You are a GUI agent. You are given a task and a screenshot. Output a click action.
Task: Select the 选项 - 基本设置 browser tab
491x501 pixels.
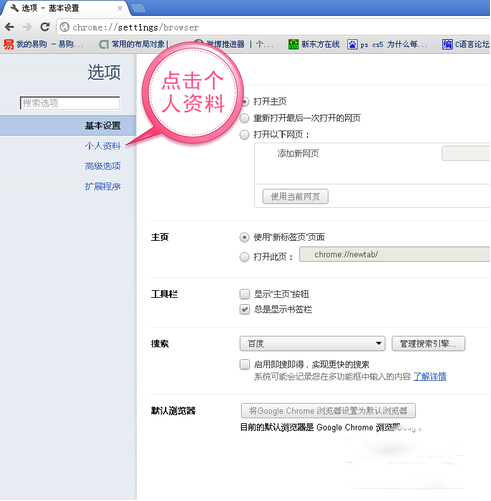click(x=65, y=8)
